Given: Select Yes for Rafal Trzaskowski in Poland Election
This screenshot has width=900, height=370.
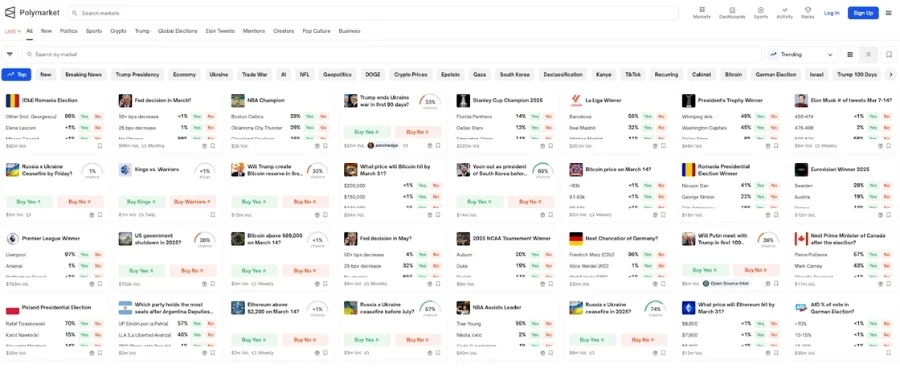Looking at the screenshot, I should click(x=84, y=324).
